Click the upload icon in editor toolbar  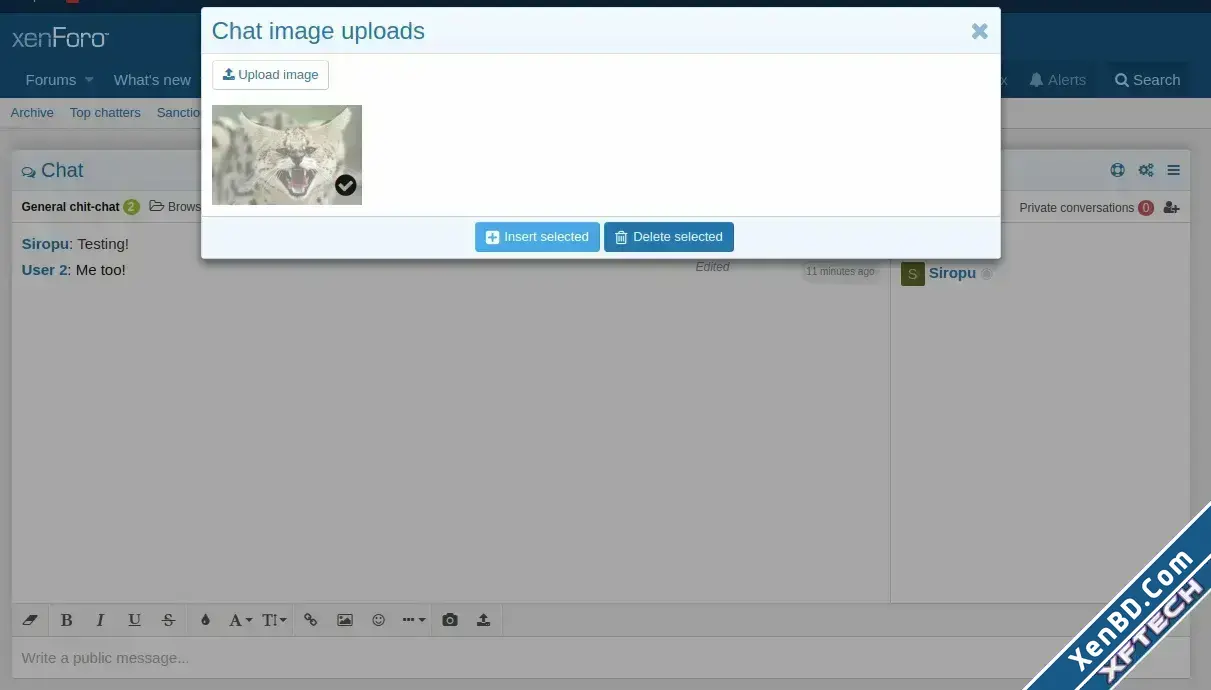(484, 620)
